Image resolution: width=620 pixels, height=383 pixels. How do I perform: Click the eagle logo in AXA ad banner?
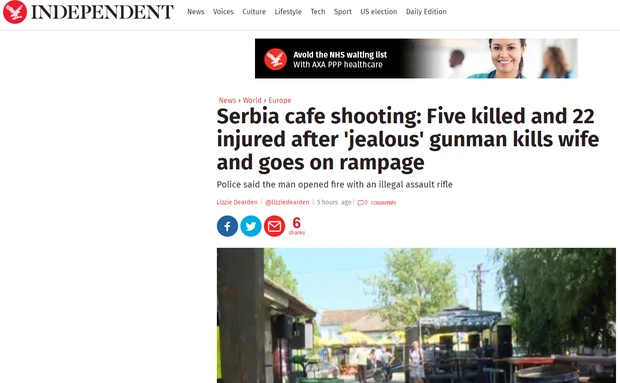click(275, 59)
